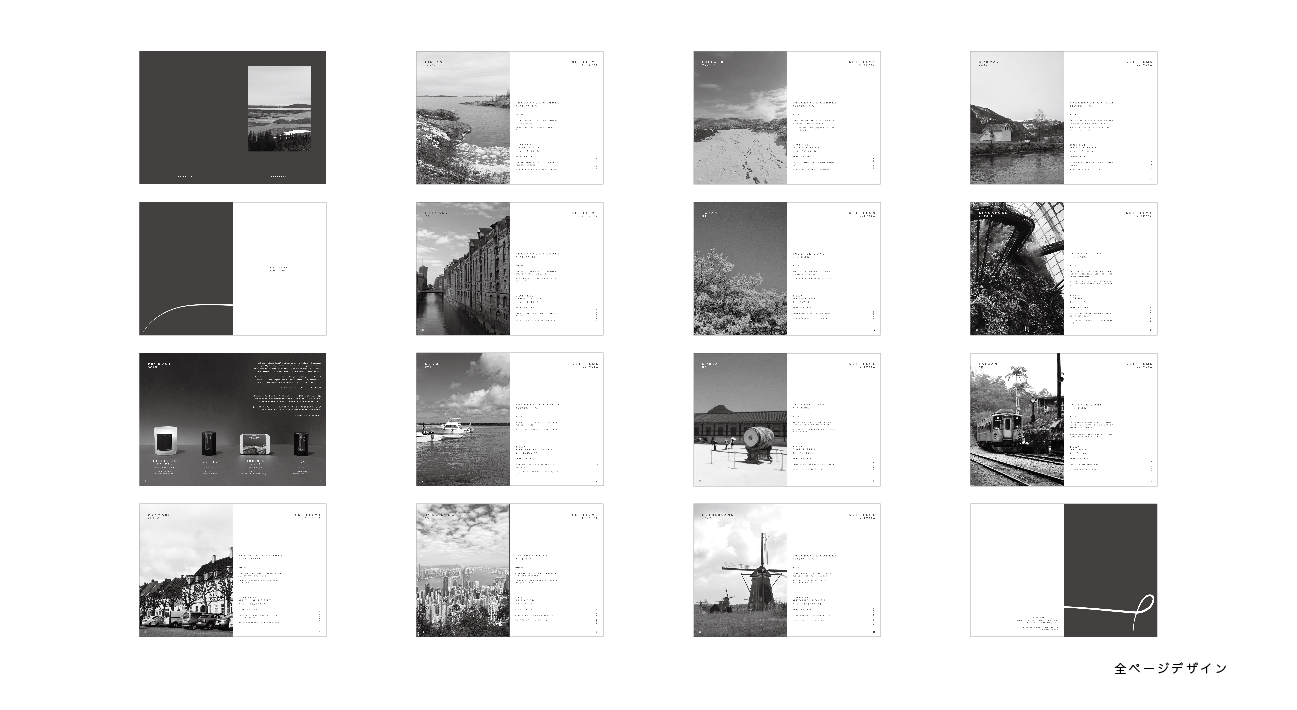Open the street with parked cars spread
Screen dimensions: 1297x710
(232, 570)
